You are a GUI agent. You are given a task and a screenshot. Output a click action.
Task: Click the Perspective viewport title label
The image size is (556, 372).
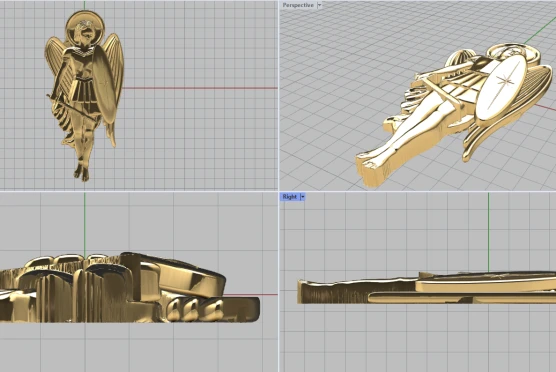(x=298, y=5)
